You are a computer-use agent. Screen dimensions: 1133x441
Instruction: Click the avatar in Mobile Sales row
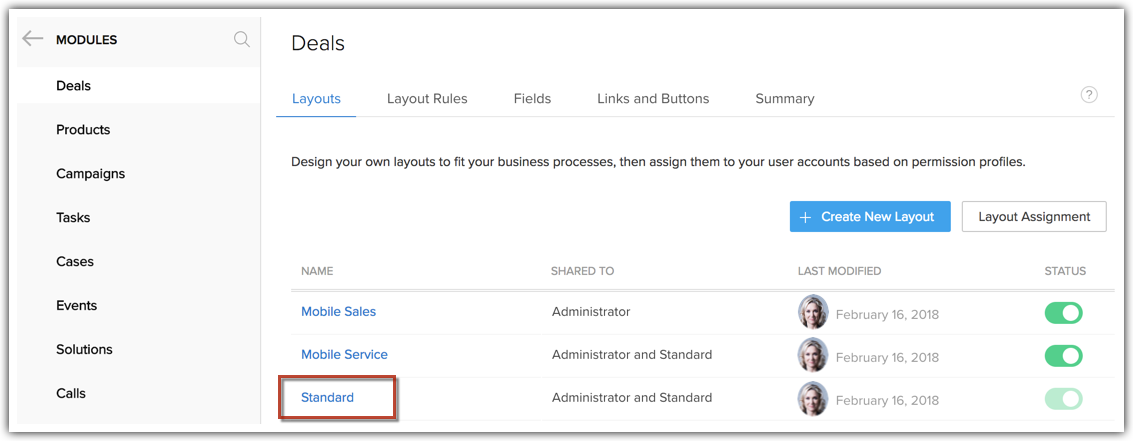[x=813, y=312]
